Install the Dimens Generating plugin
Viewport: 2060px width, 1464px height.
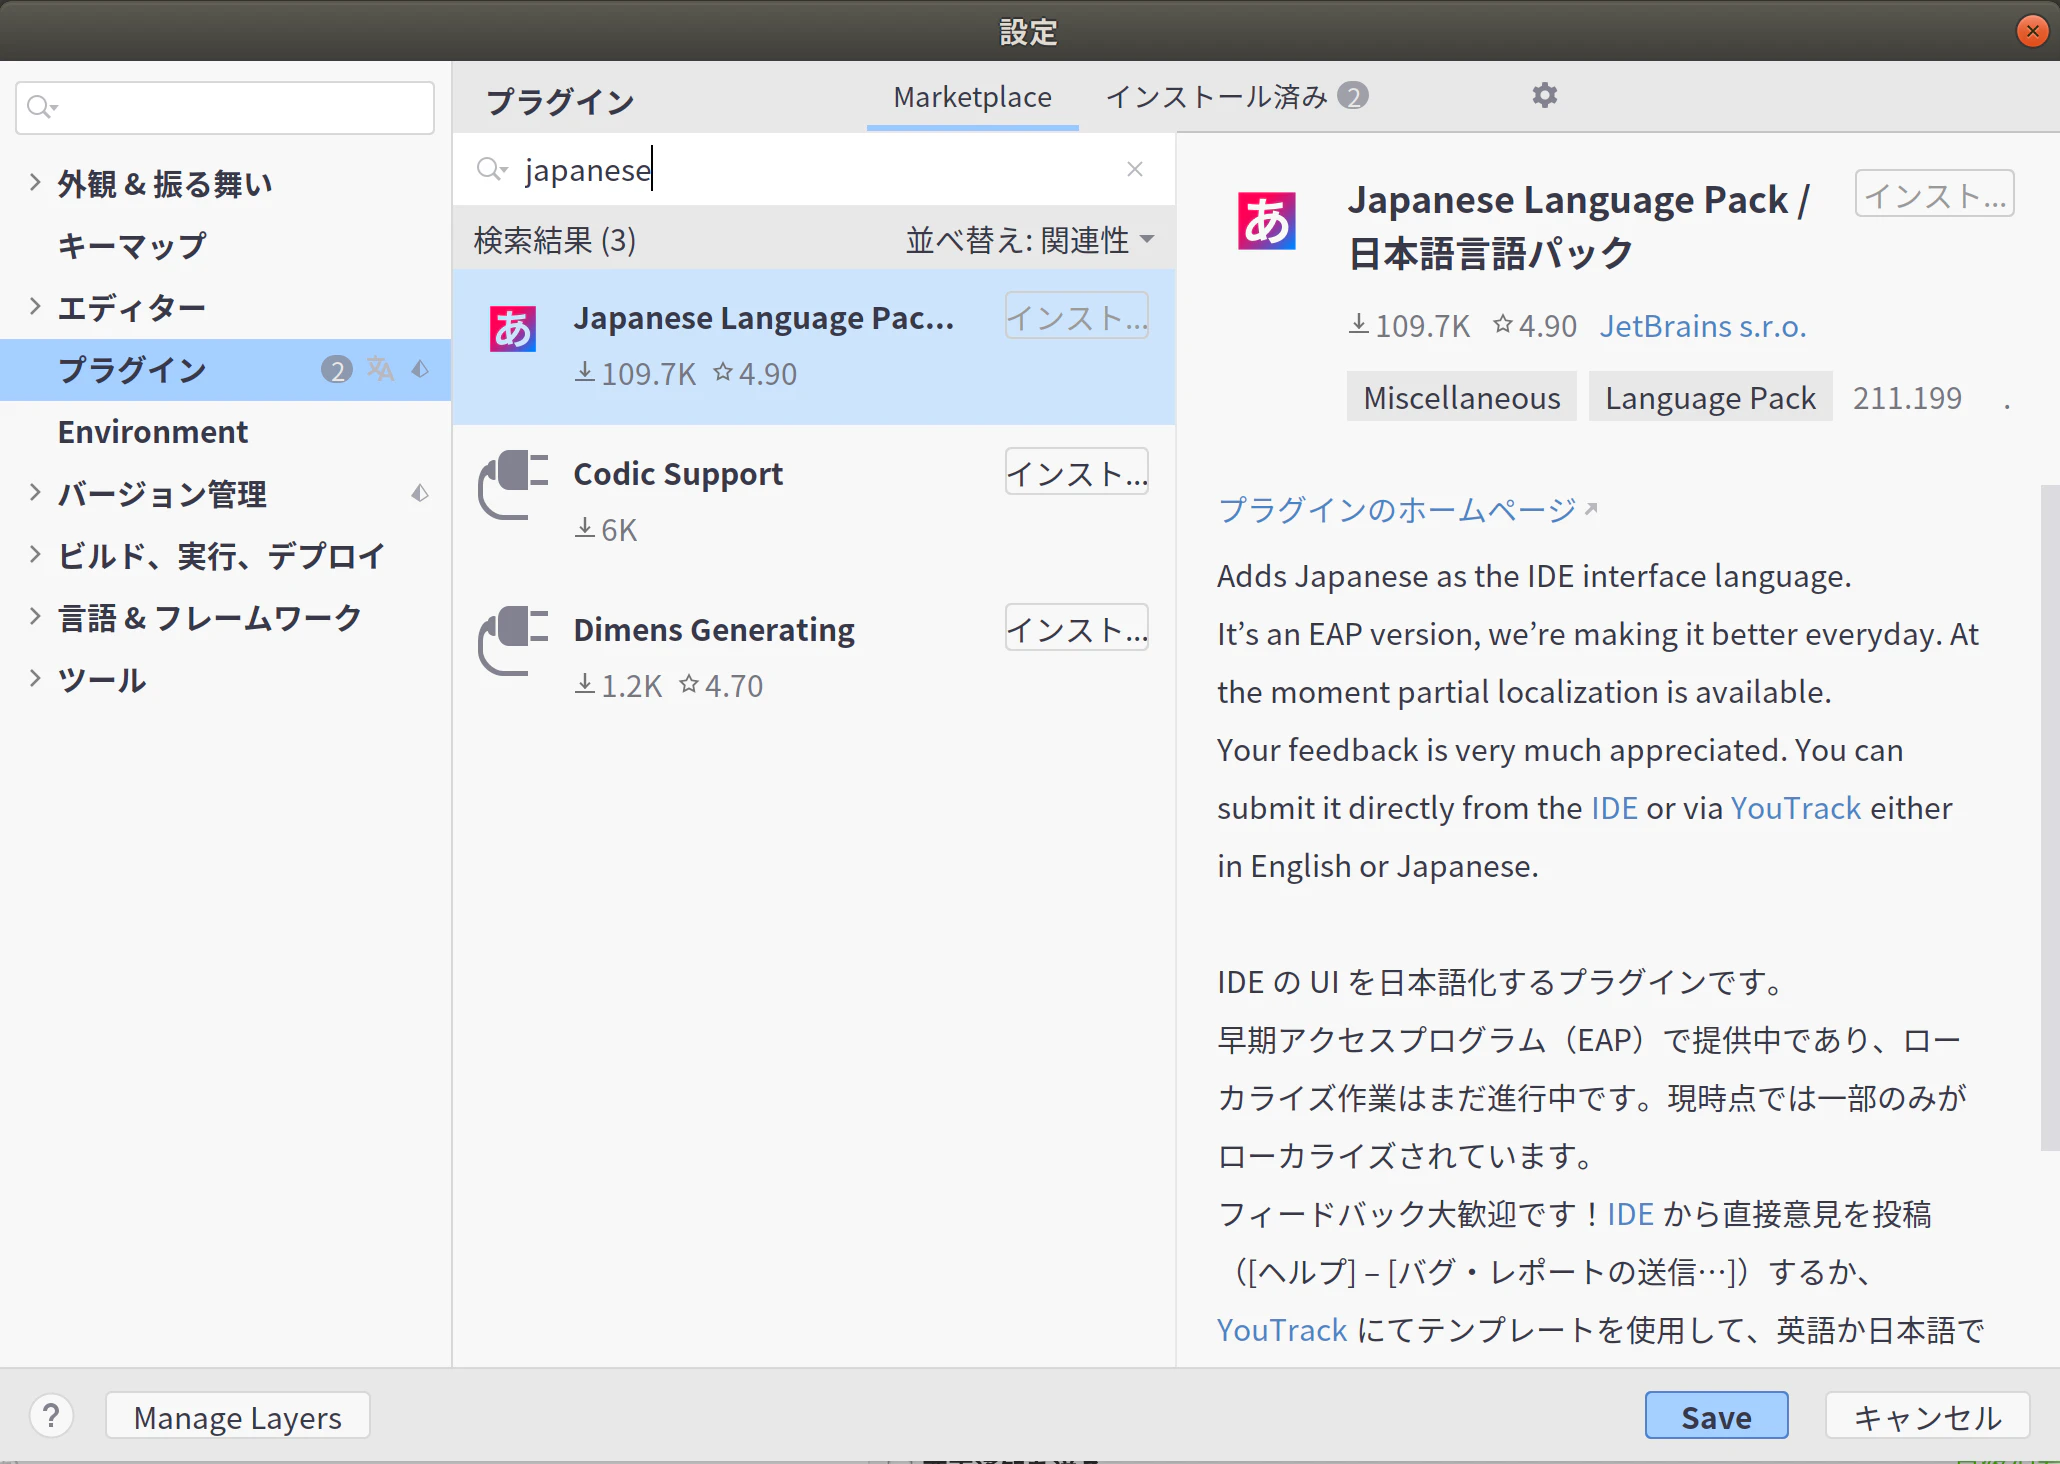pos(1076,628)
